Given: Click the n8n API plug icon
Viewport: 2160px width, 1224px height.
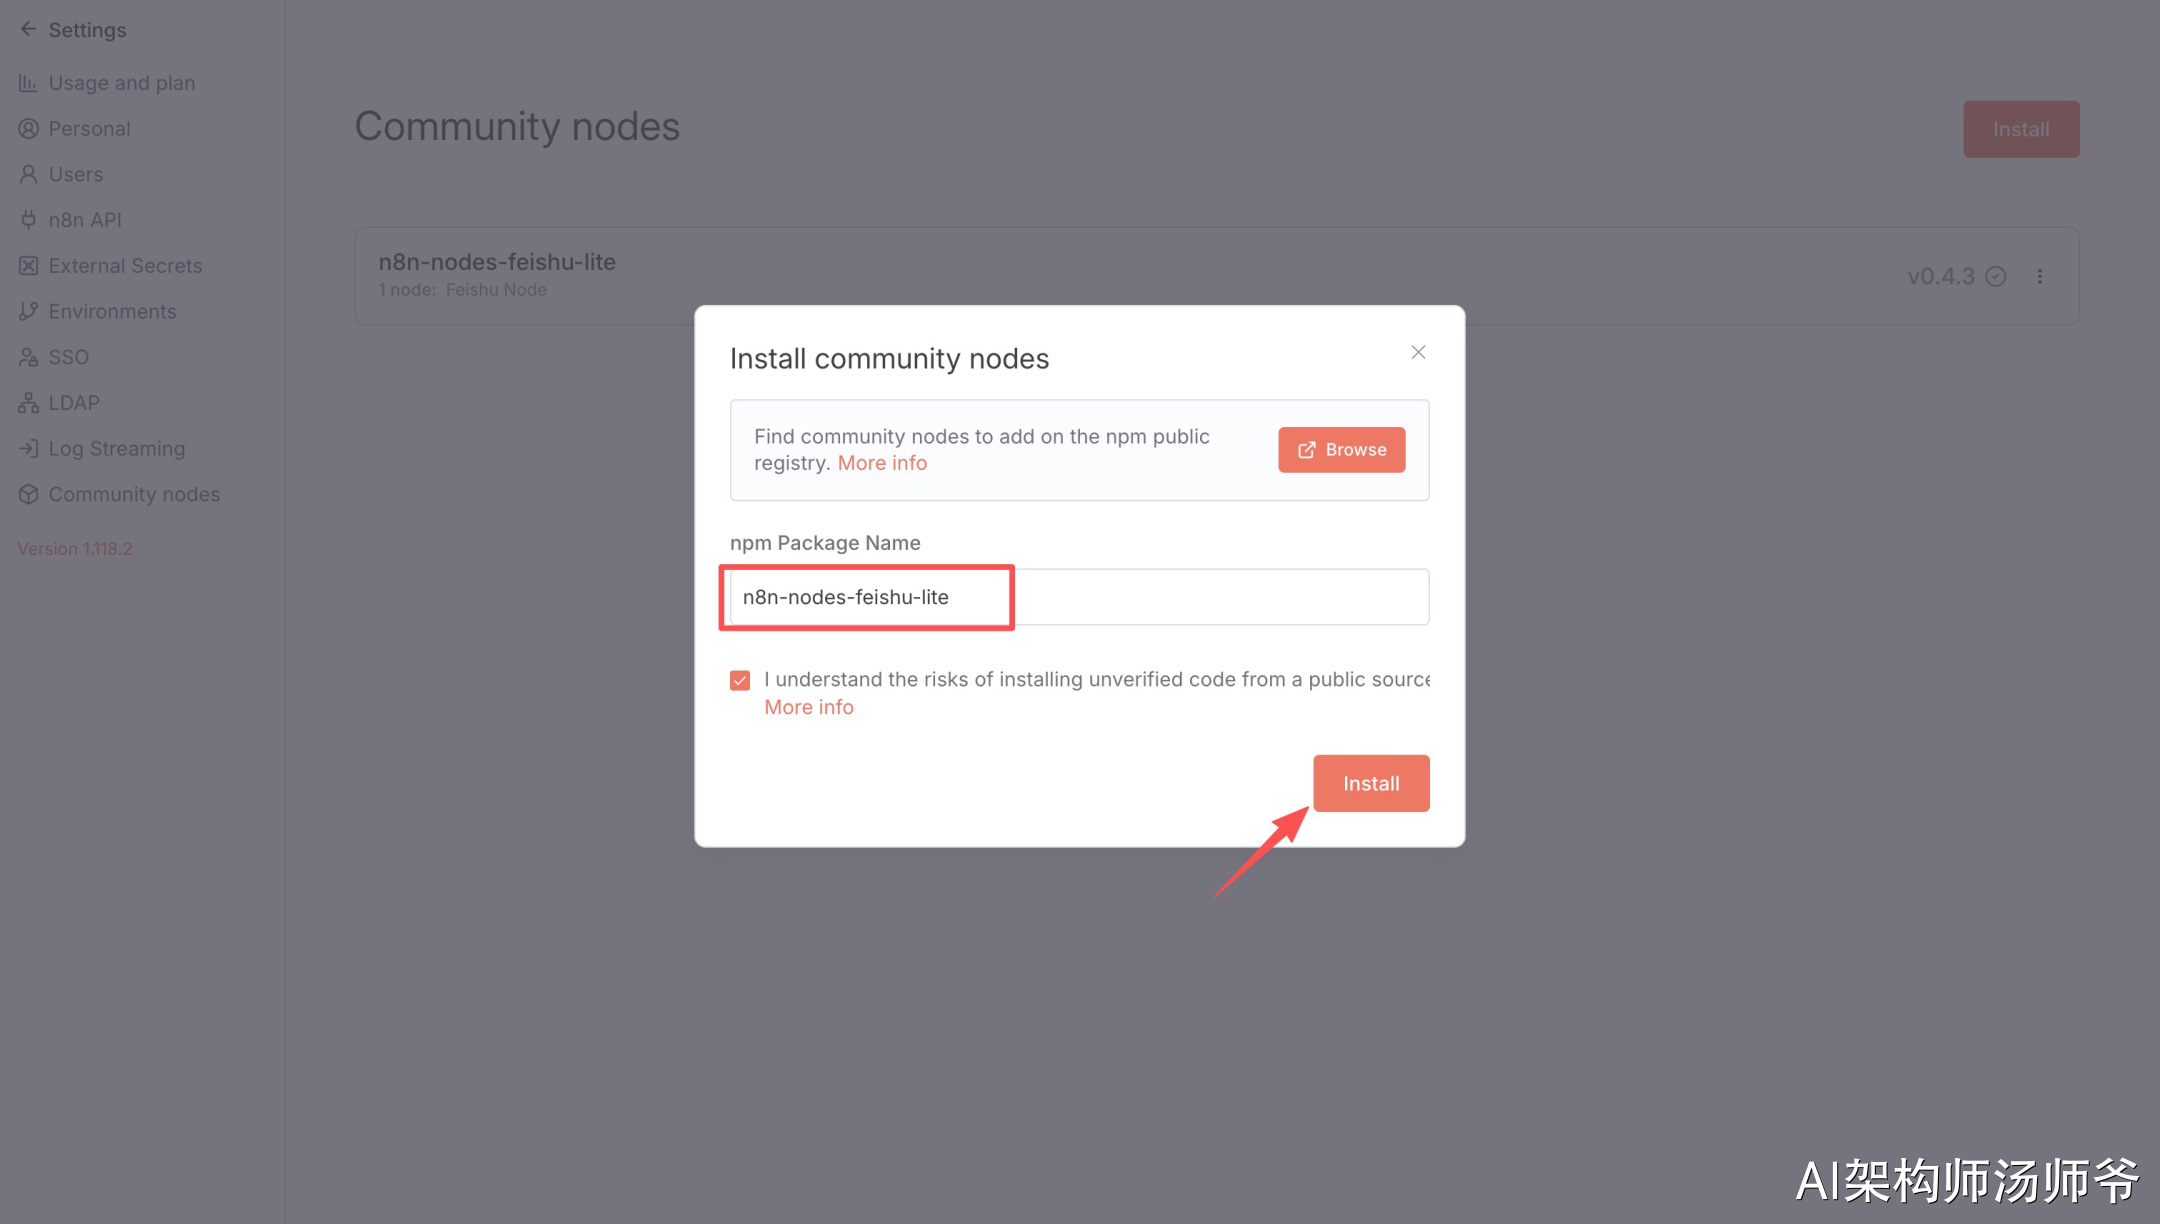Looking at the screenshot, I should click(28, 220).
